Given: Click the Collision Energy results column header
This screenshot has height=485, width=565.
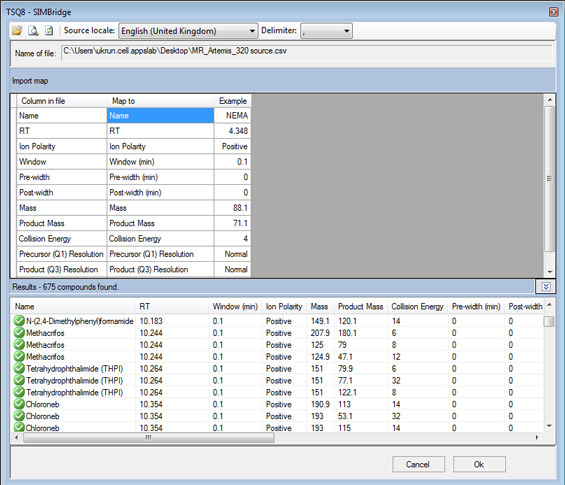Looking at the screenshot, I should click(417, 307).
